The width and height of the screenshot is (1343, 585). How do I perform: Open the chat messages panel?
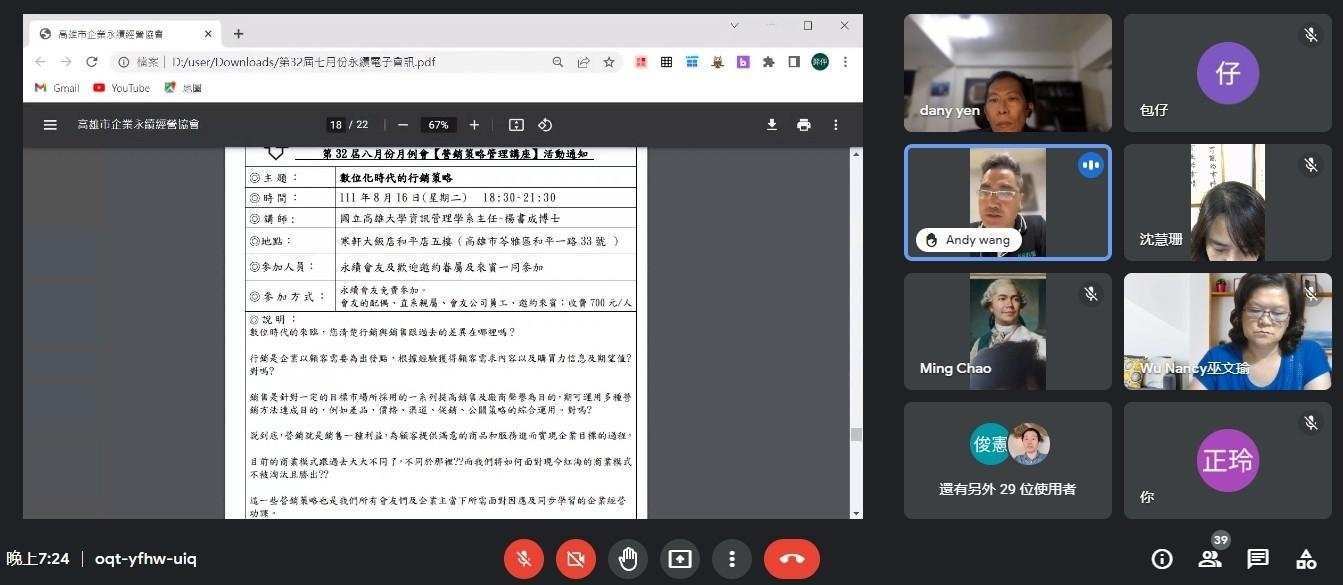coord(1258,559)
